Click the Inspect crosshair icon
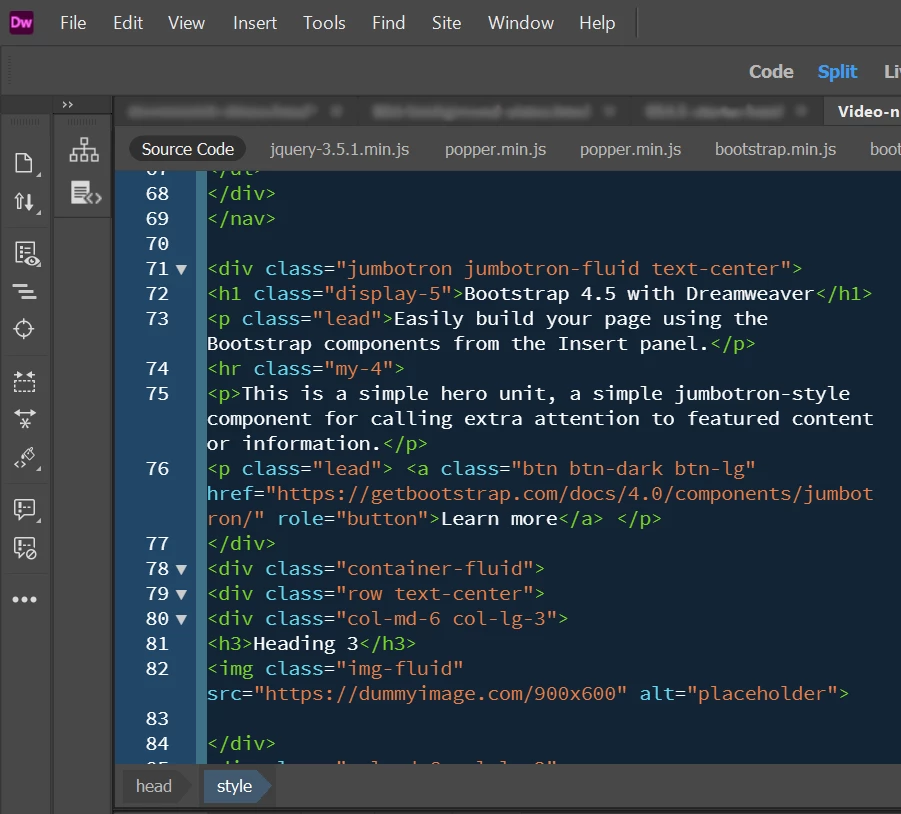The image size is (901, 814). click(24, 329)
